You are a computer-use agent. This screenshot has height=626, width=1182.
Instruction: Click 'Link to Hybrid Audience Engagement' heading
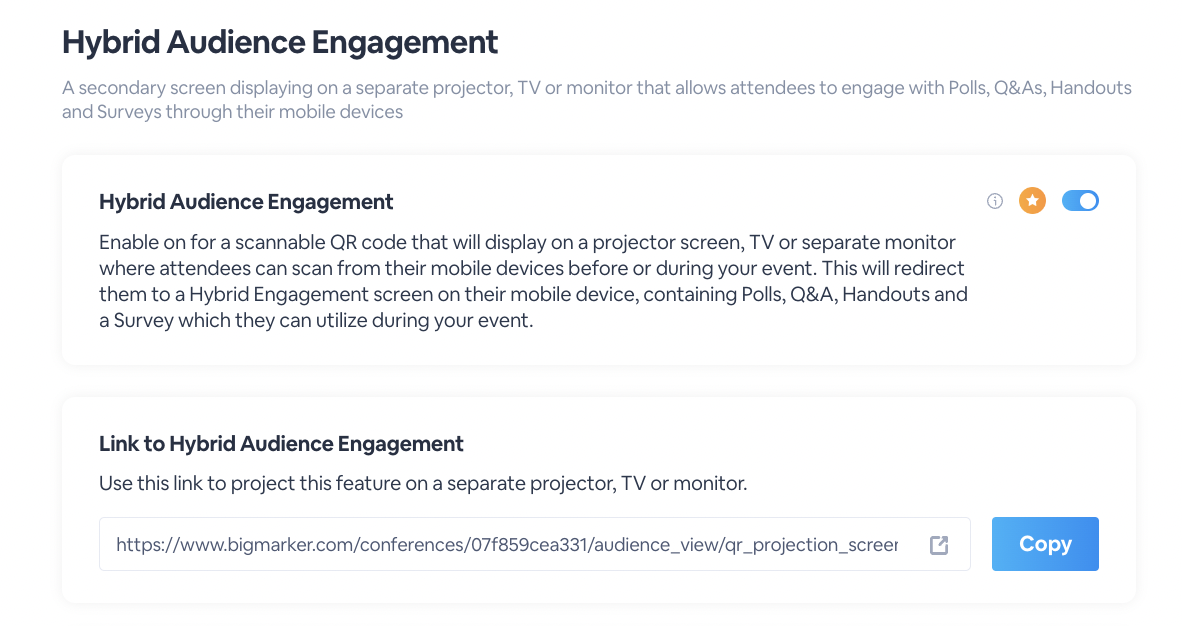tap(281, 444)
